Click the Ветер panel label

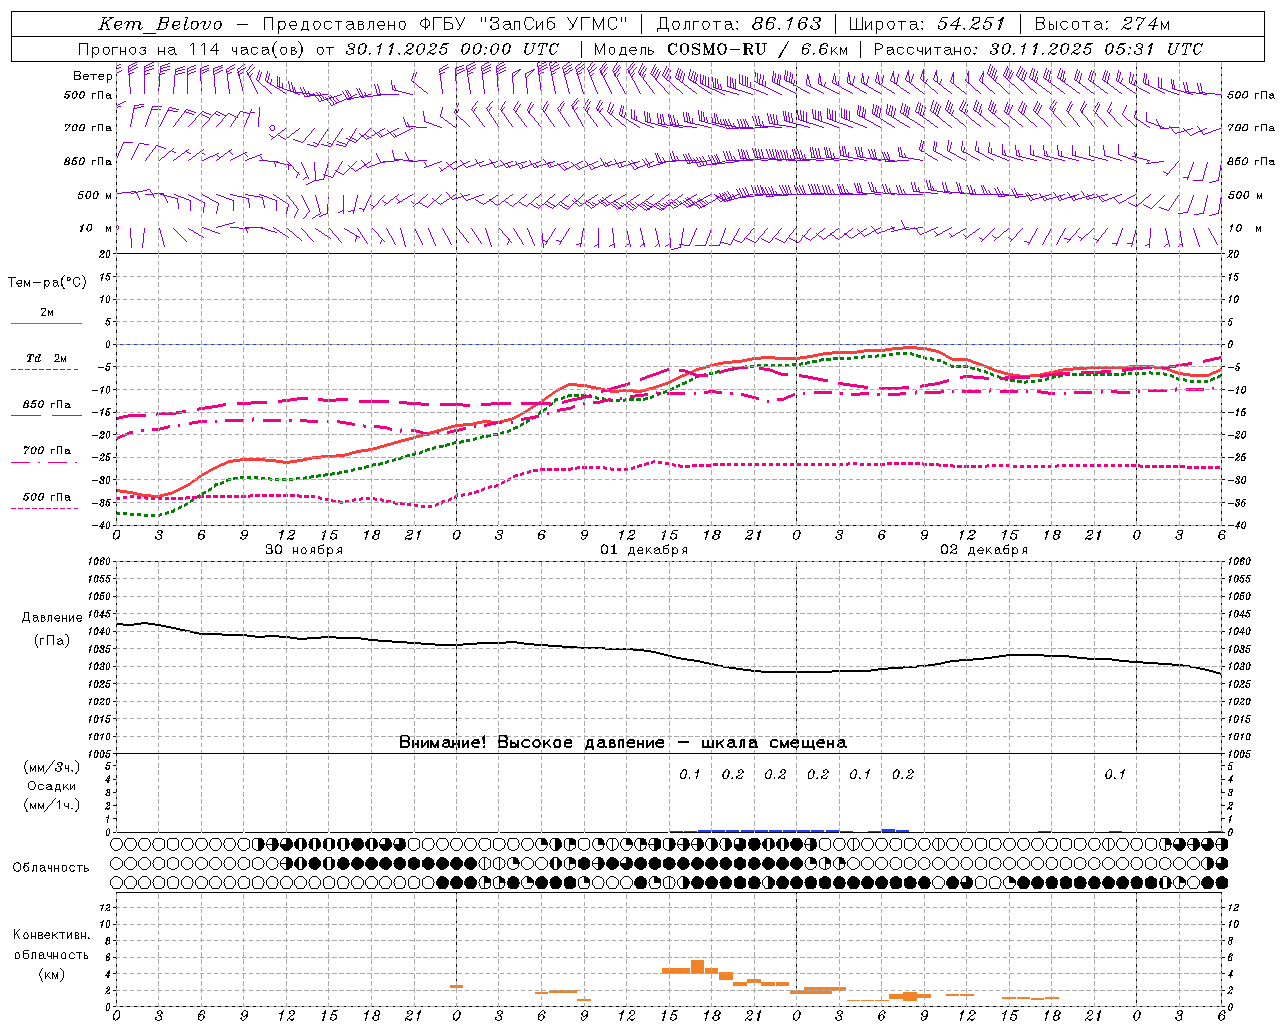point(92,76)
